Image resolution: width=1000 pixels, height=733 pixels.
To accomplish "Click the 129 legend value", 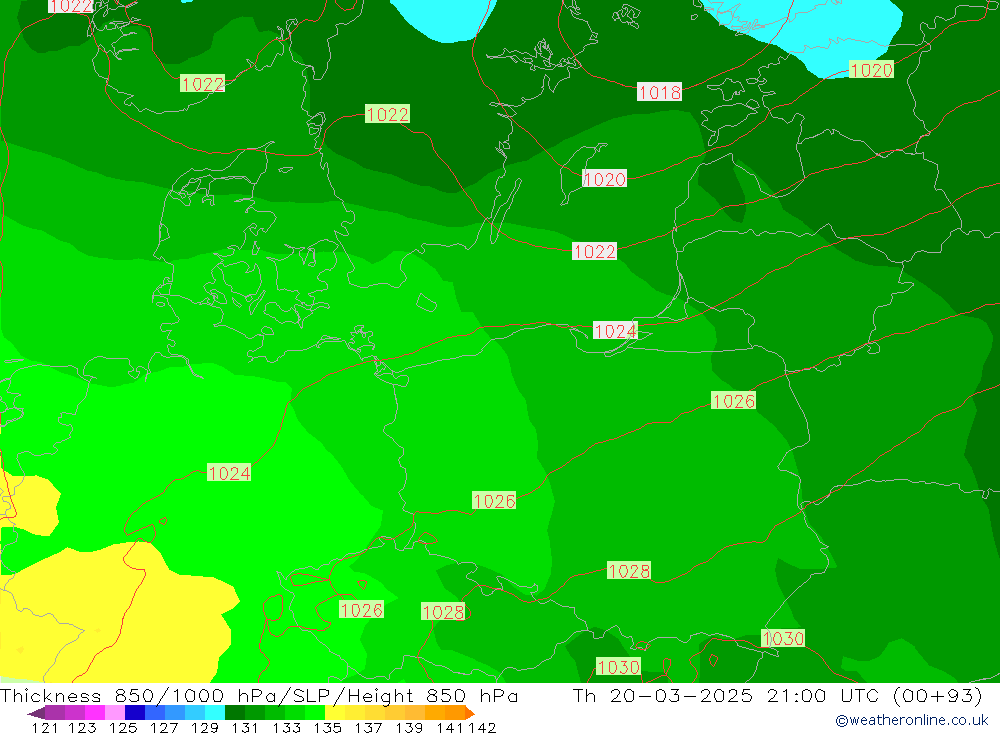I will pyautogui.click(x=205, y=727).
